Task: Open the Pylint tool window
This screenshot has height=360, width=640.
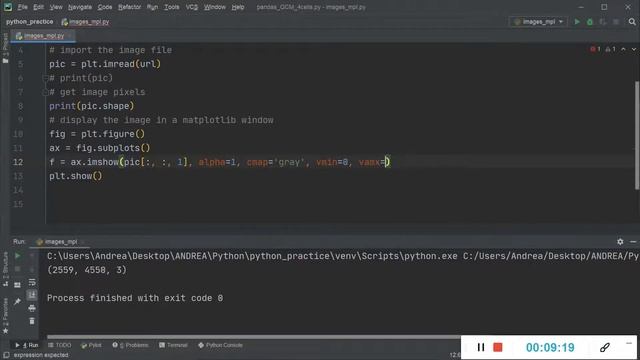Action: pyautogui.click(x=91, y=345)
